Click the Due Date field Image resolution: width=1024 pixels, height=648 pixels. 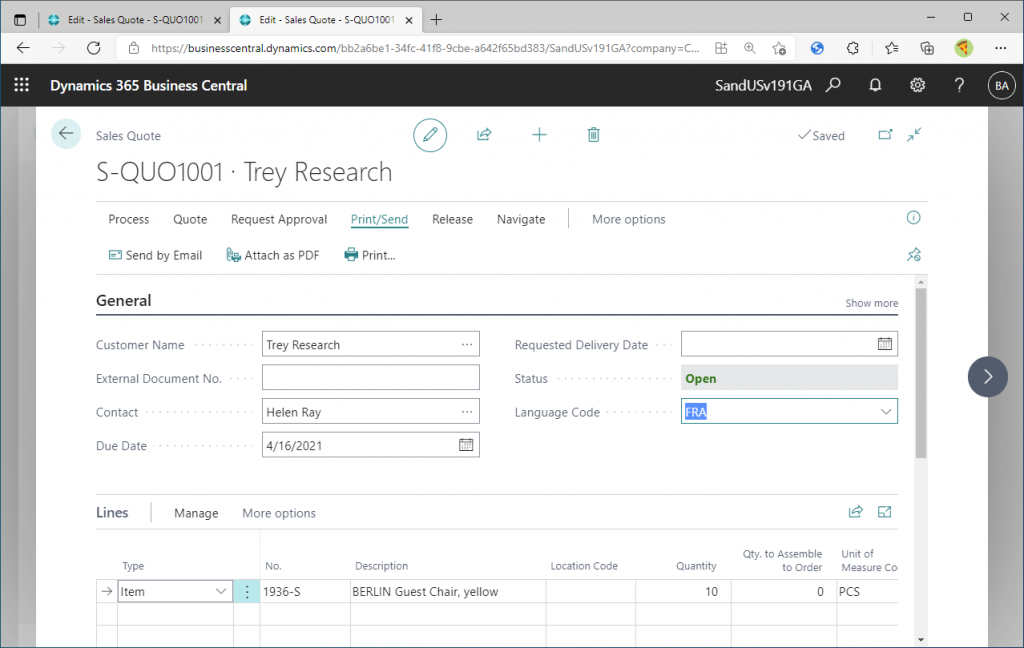[x=370, y=445]
